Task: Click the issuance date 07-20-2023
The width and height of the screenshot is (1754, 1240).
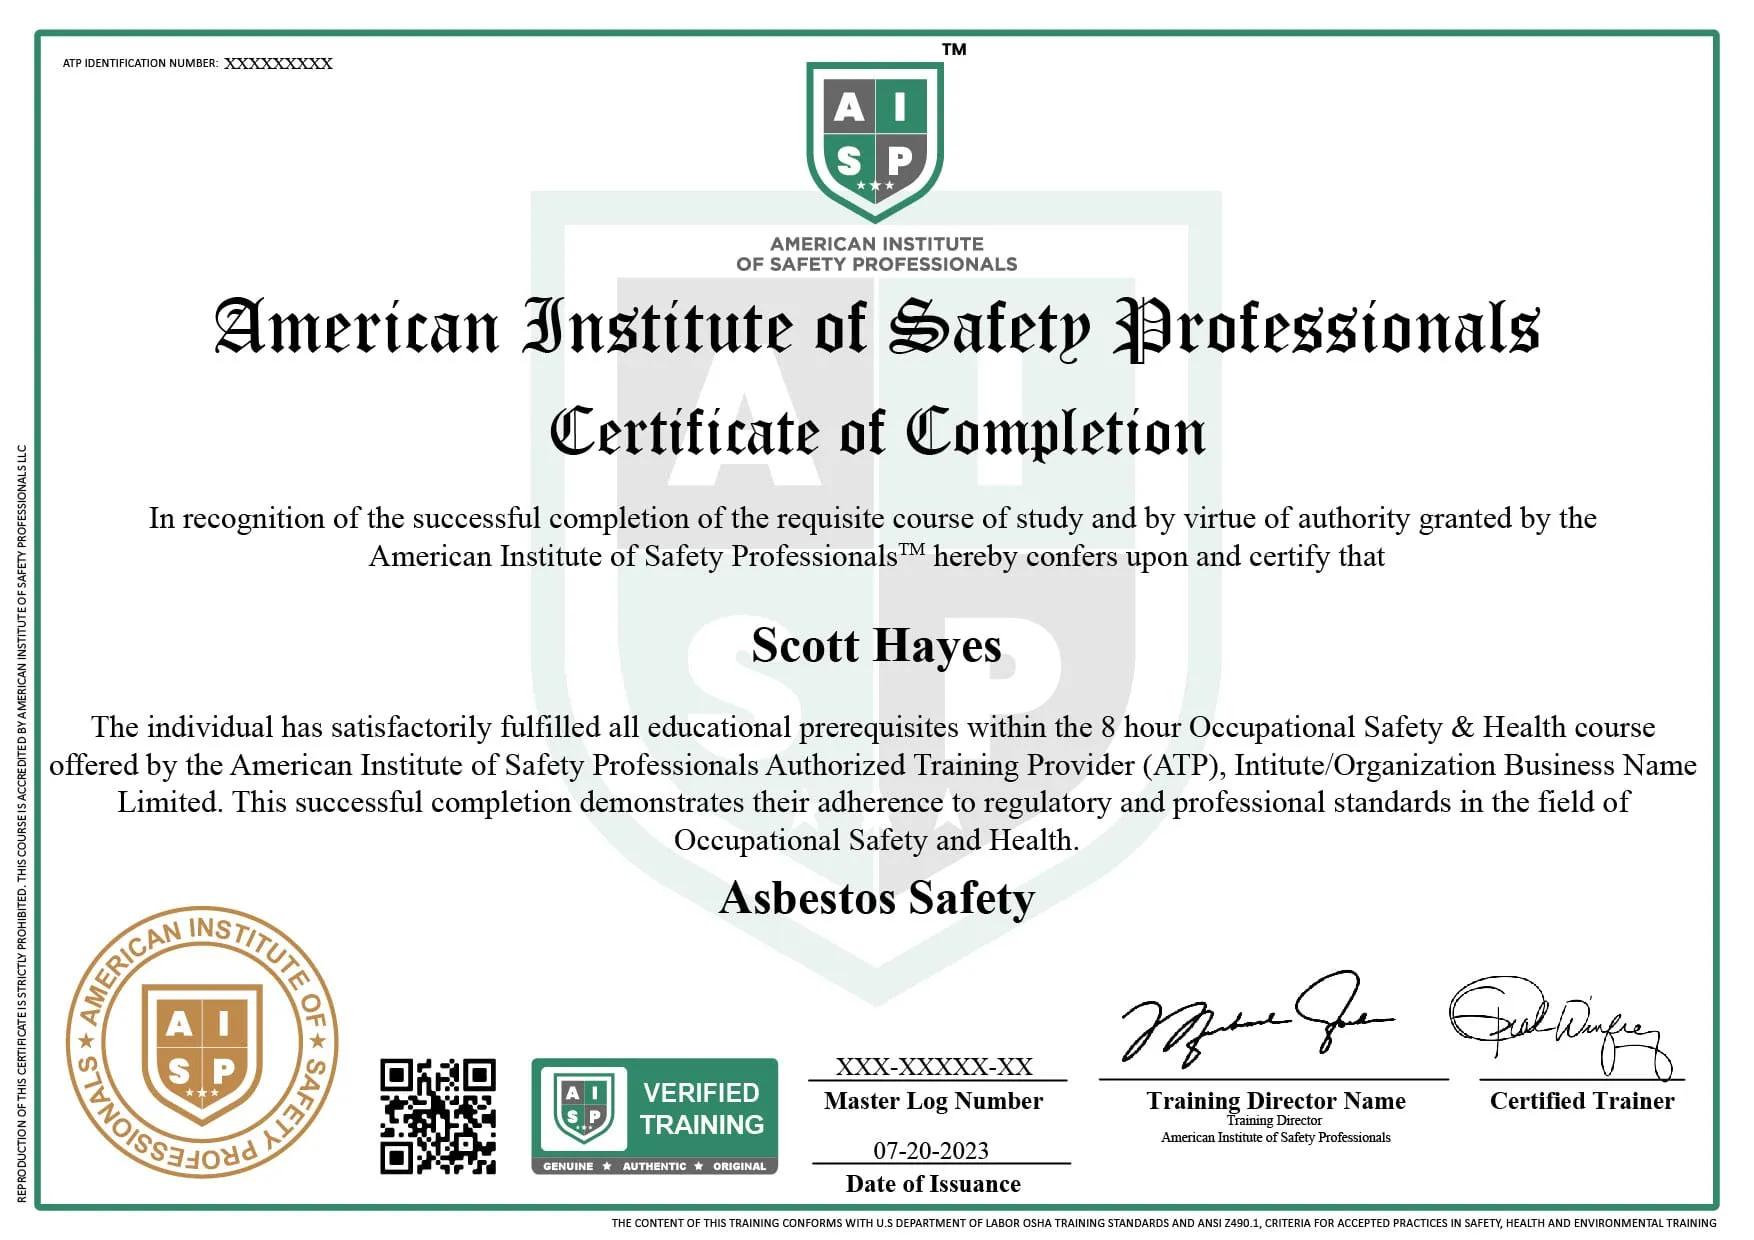Action: pyautogui.click(x=931, y=1151)
